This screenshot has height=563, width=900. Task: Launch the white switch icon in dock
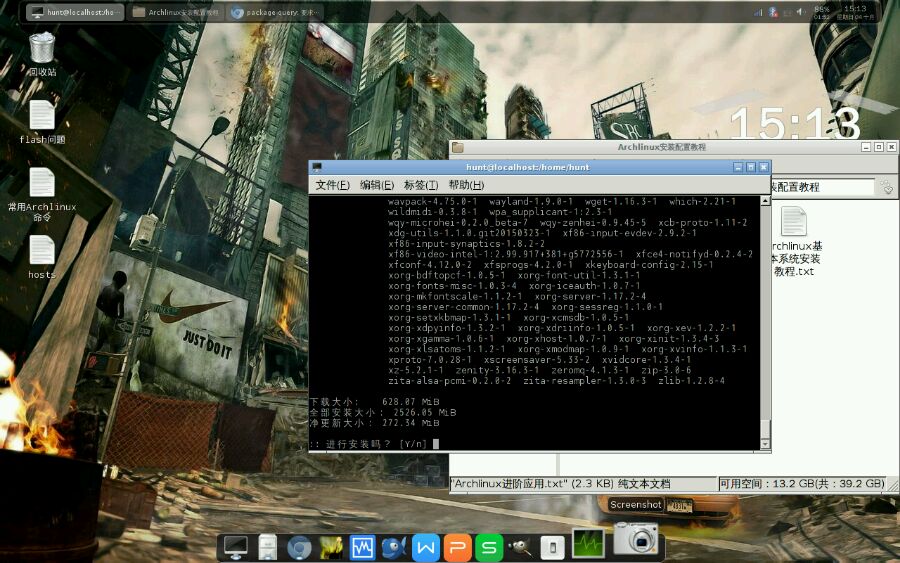click(x=552, y=548)
